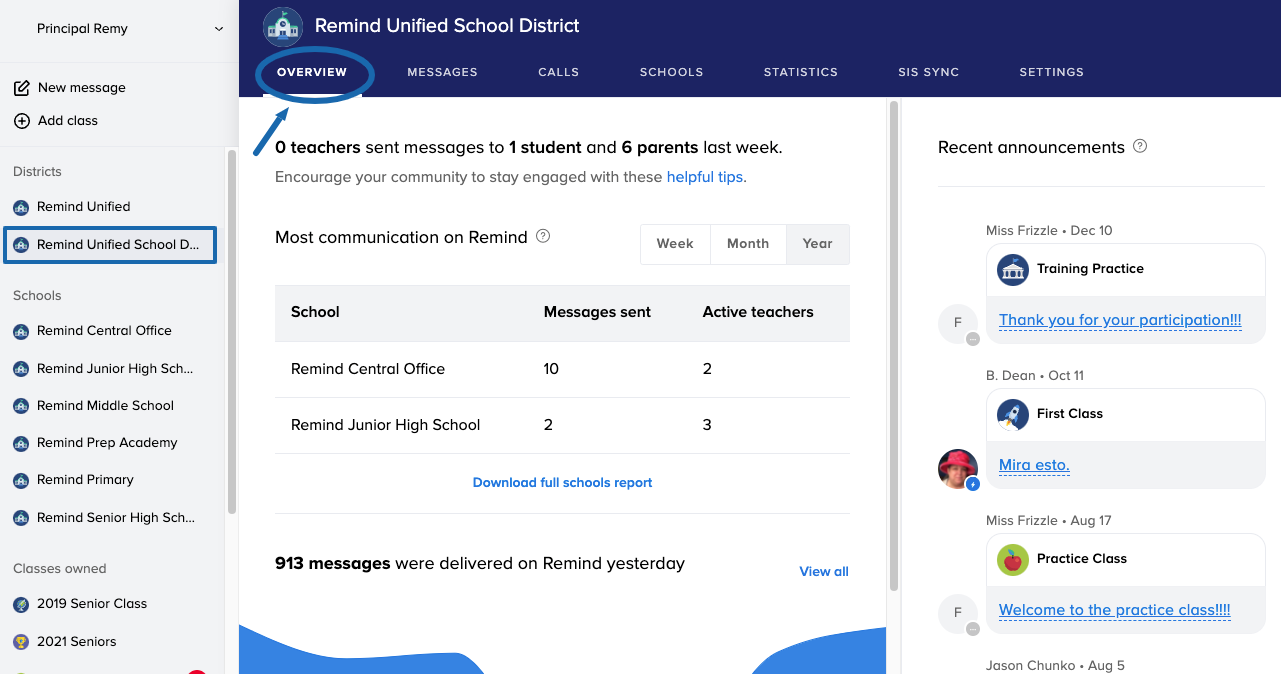The image size is (1281, 674).
Task: Select Remind Middle School in sidebar
Action: [105, 406]
